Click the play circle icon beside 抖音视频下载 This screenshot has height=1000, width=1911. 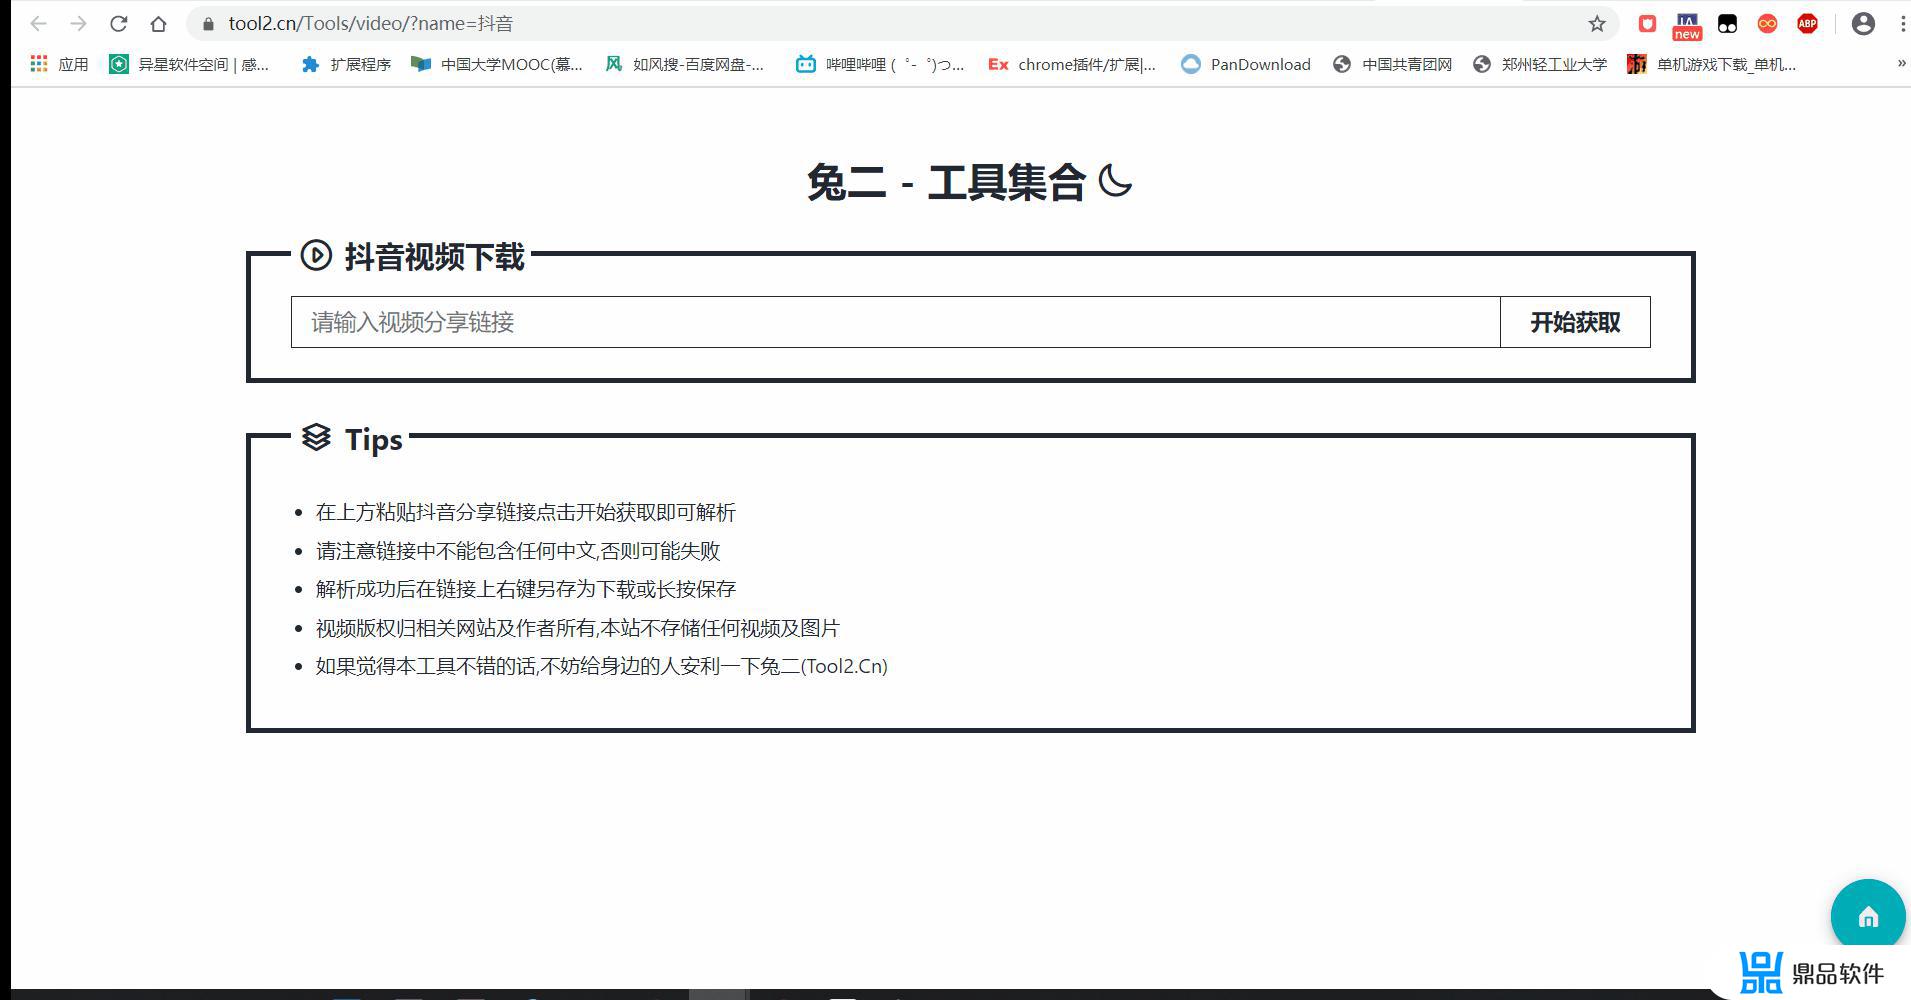(316, 255)
